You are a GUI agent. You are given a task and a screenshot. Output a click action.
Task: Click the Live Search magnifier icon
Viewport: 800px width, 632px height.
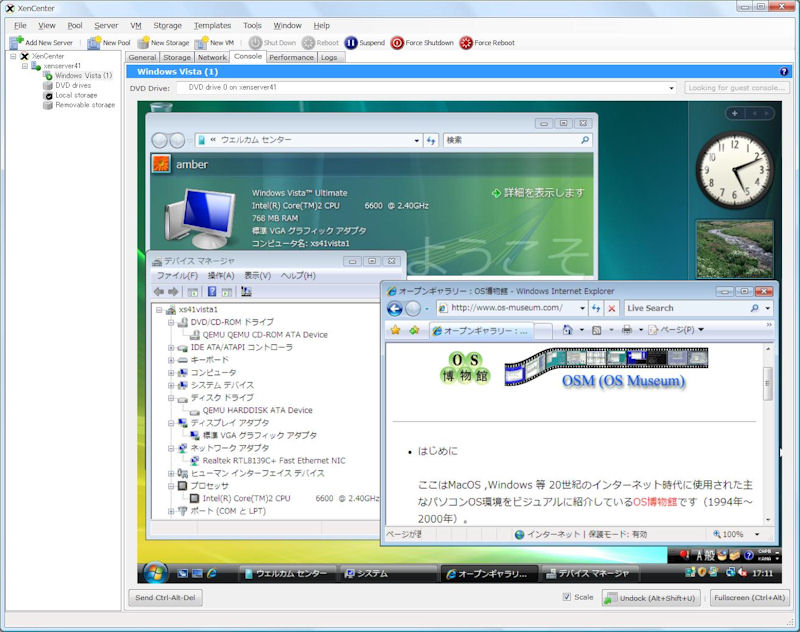point(755,308)
